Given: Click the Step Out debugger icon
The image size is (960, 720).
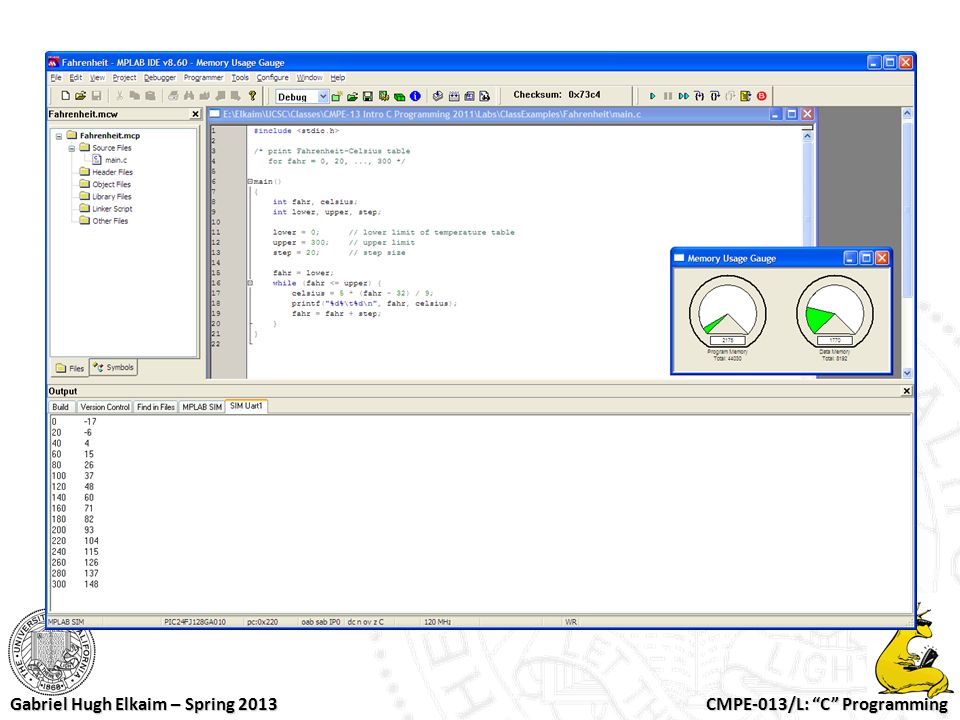Looking at the screenshot, I should (x=730, y=96).
